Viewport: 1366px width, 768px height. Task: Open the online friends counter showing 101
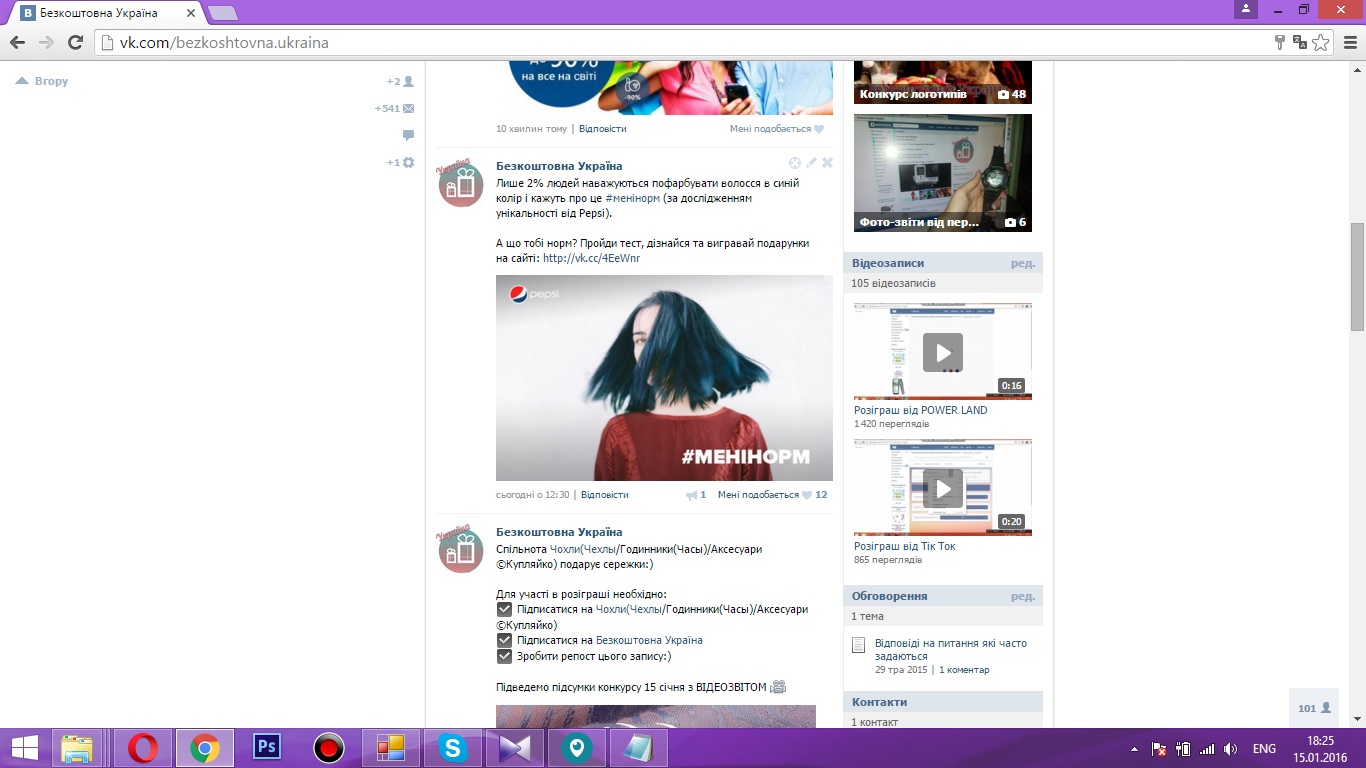click(1314, 708)
